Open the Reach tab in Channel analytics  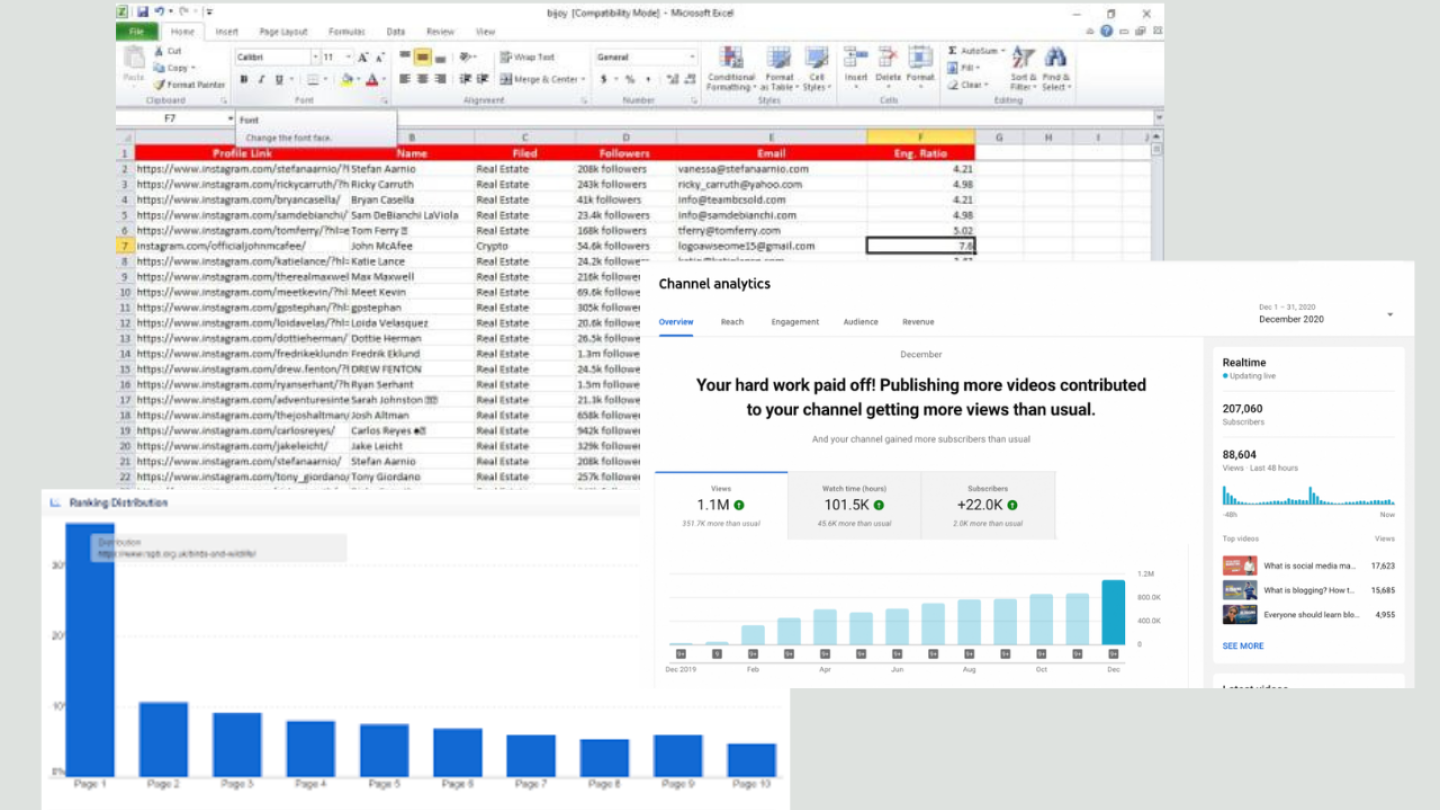pyautogui.click(x=732, y=322)
